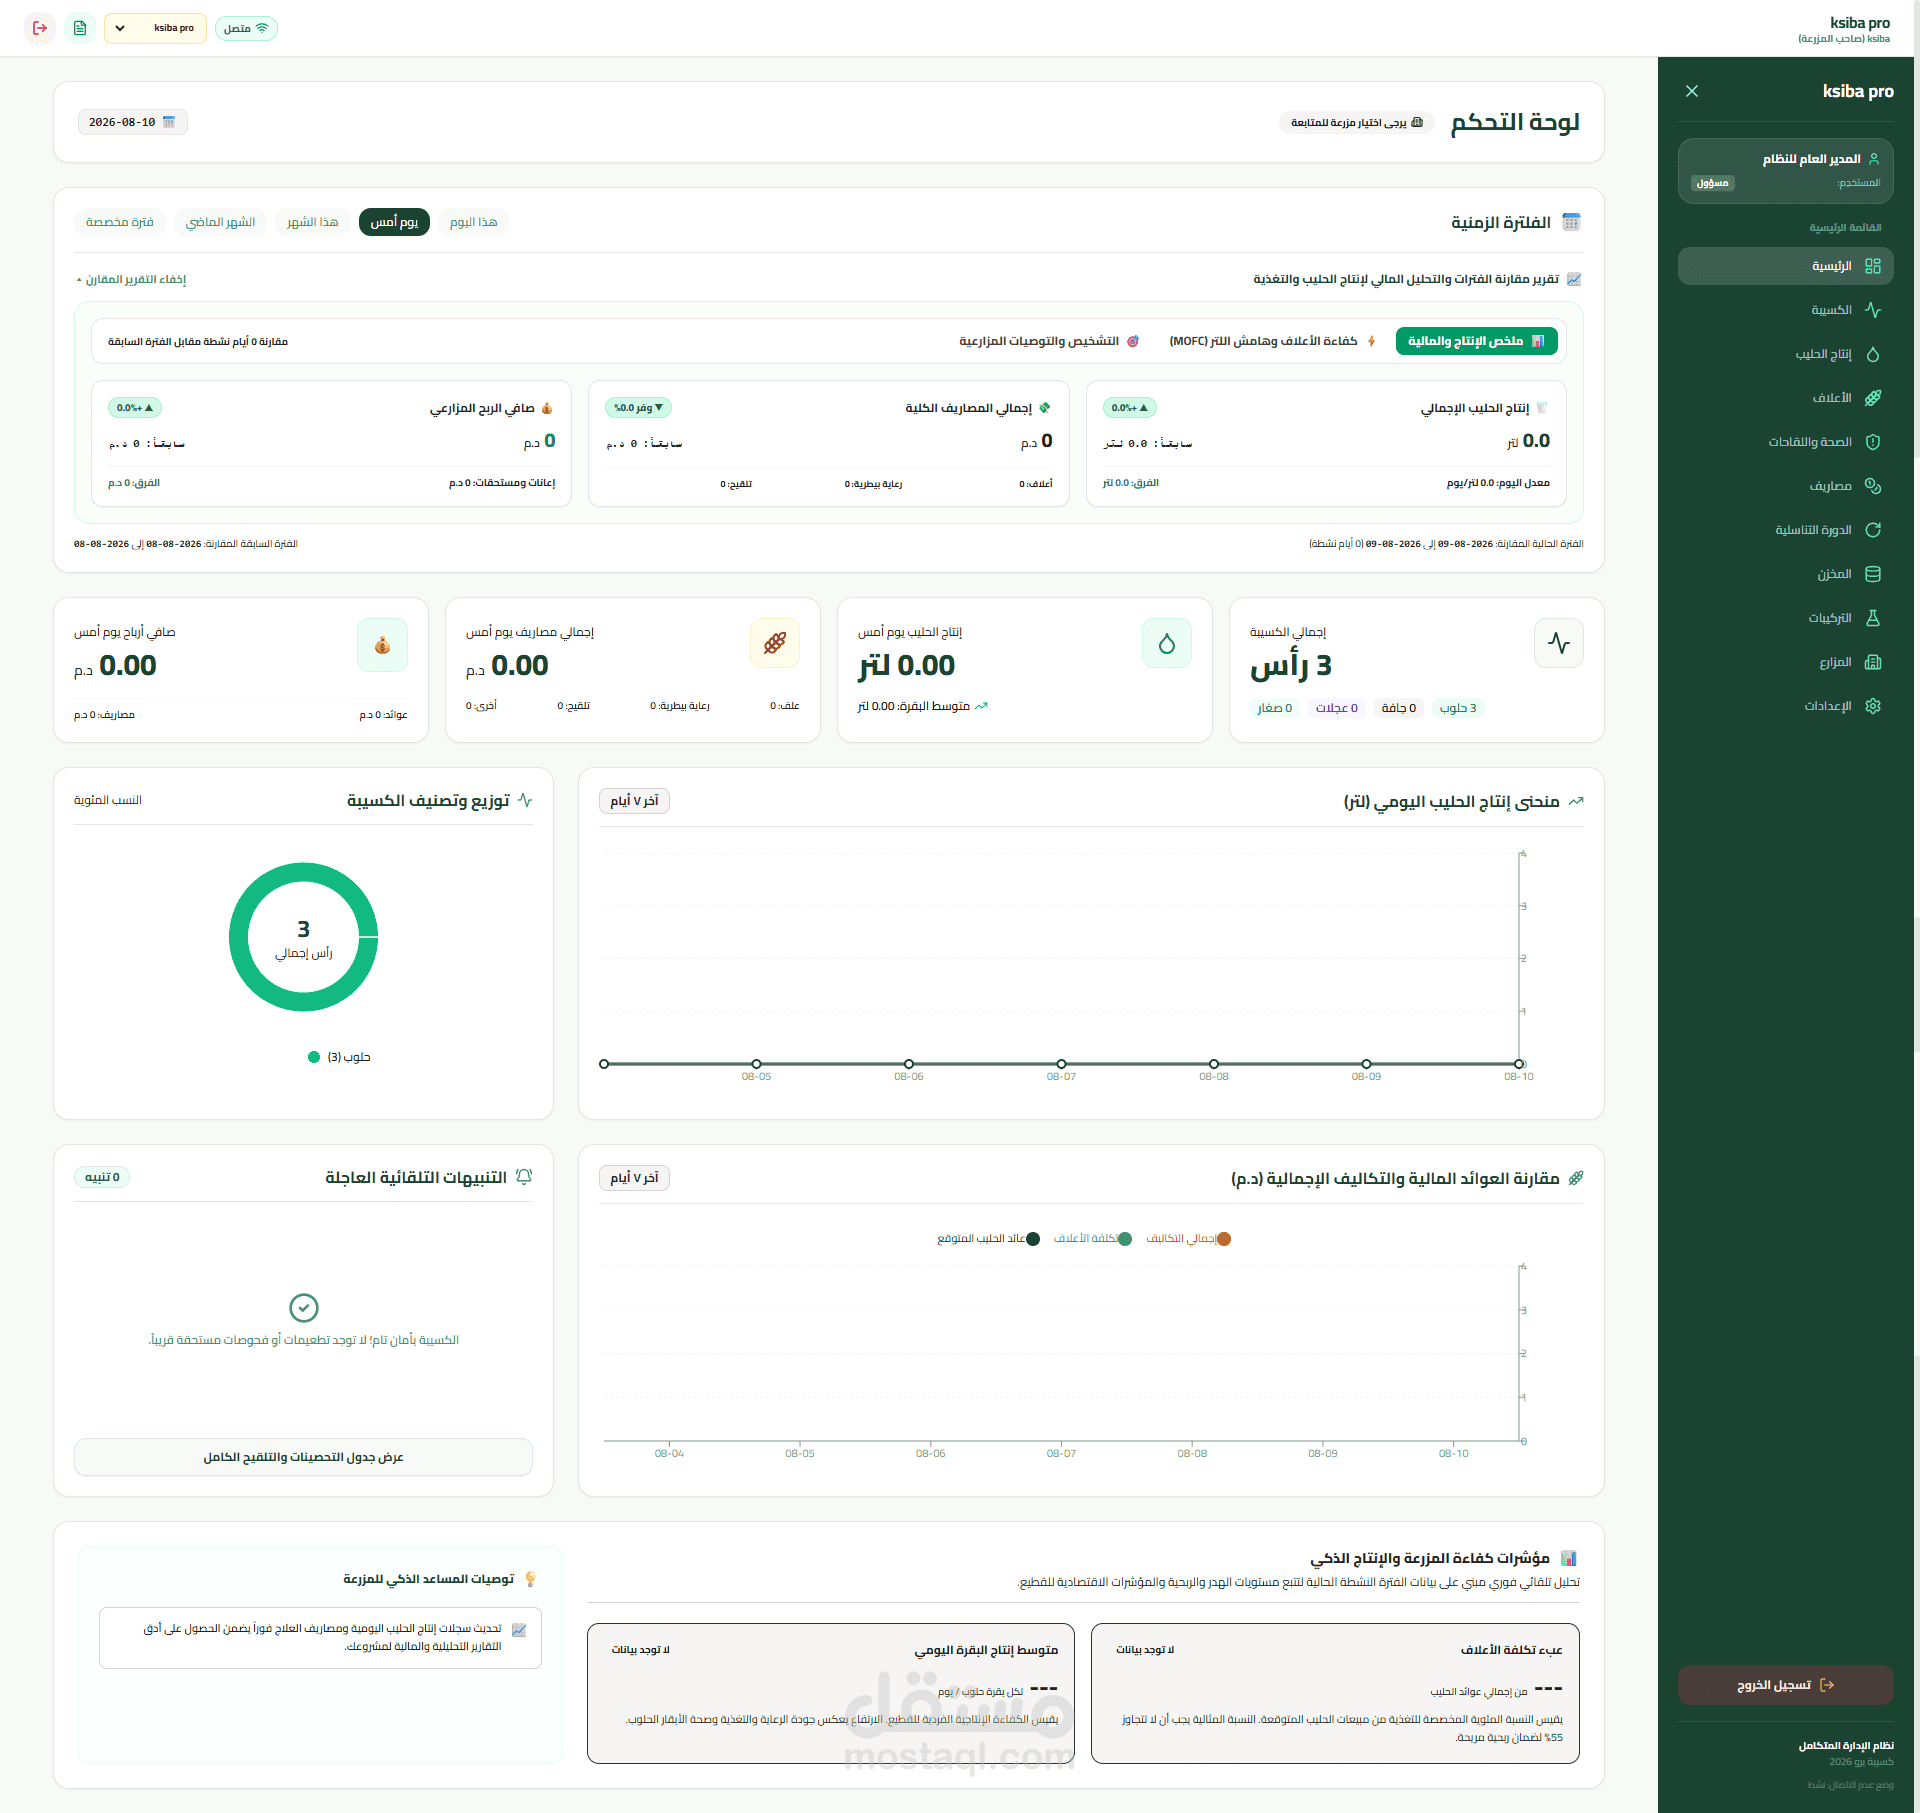Click the الدورة التناسلية cycle icon
The height and width of the screenshot is (1813, 1920).
pos(1873,530)
